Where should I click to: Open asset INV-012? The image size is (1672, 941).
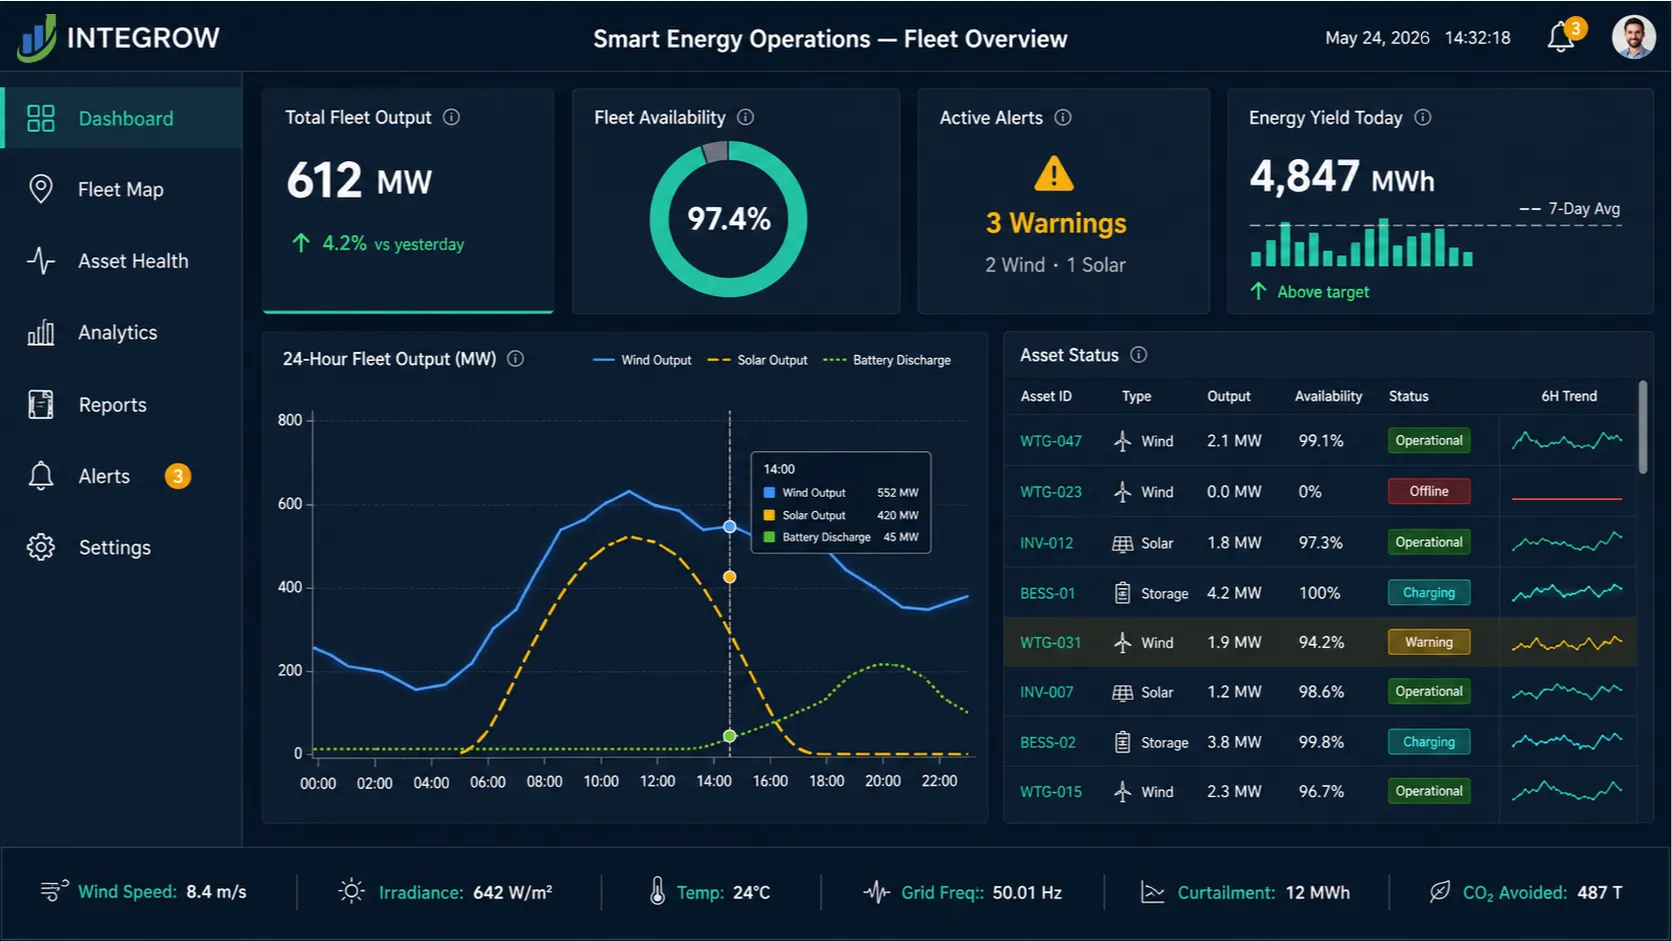pyautogui.click(x=1046, y=543)
